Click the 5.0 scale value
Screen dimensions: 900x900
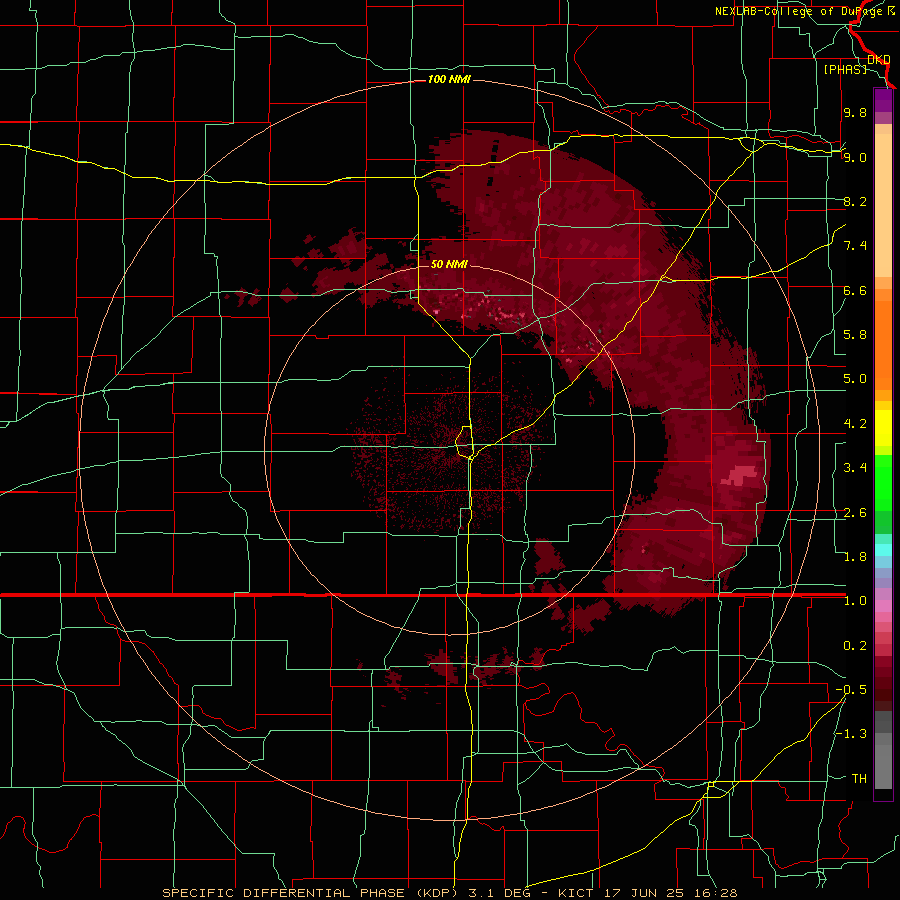855,379
